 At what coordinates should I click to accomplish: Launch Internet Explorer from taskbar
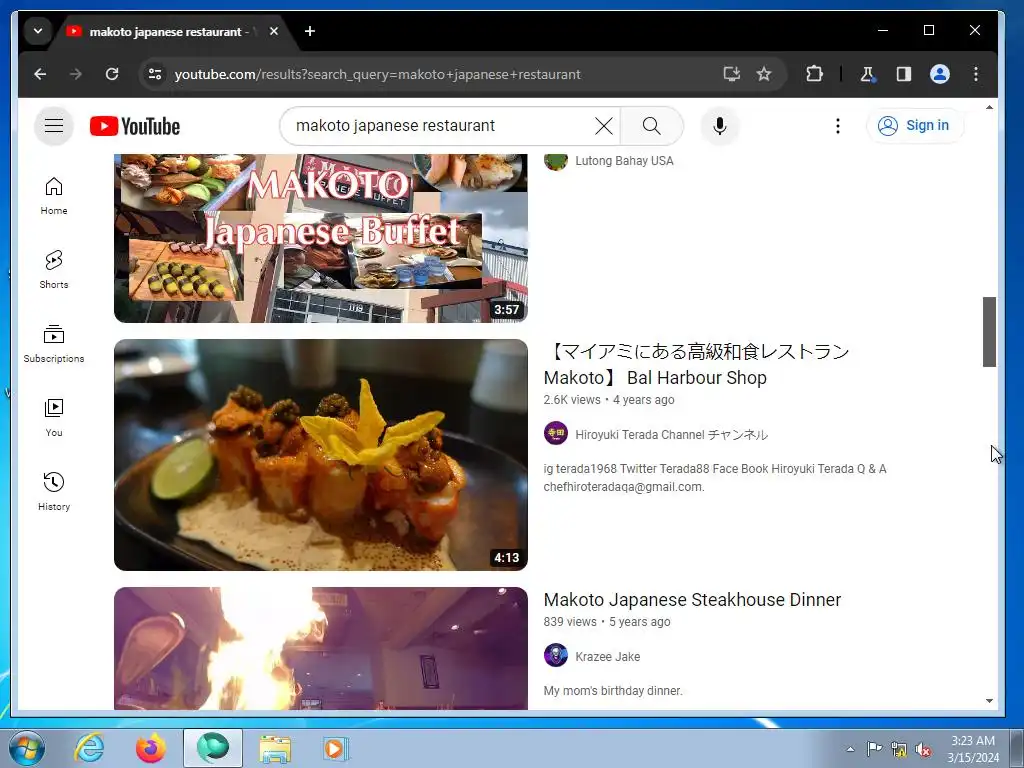[89, 748]
